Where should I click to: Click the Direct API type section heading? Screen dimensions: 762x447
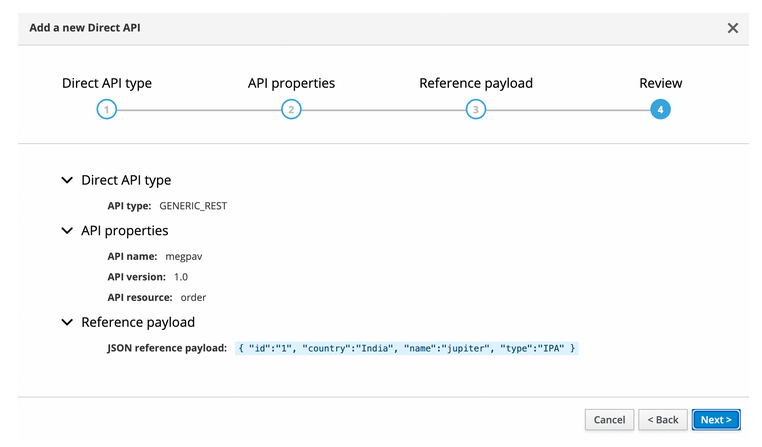click(x=126, y=181)
